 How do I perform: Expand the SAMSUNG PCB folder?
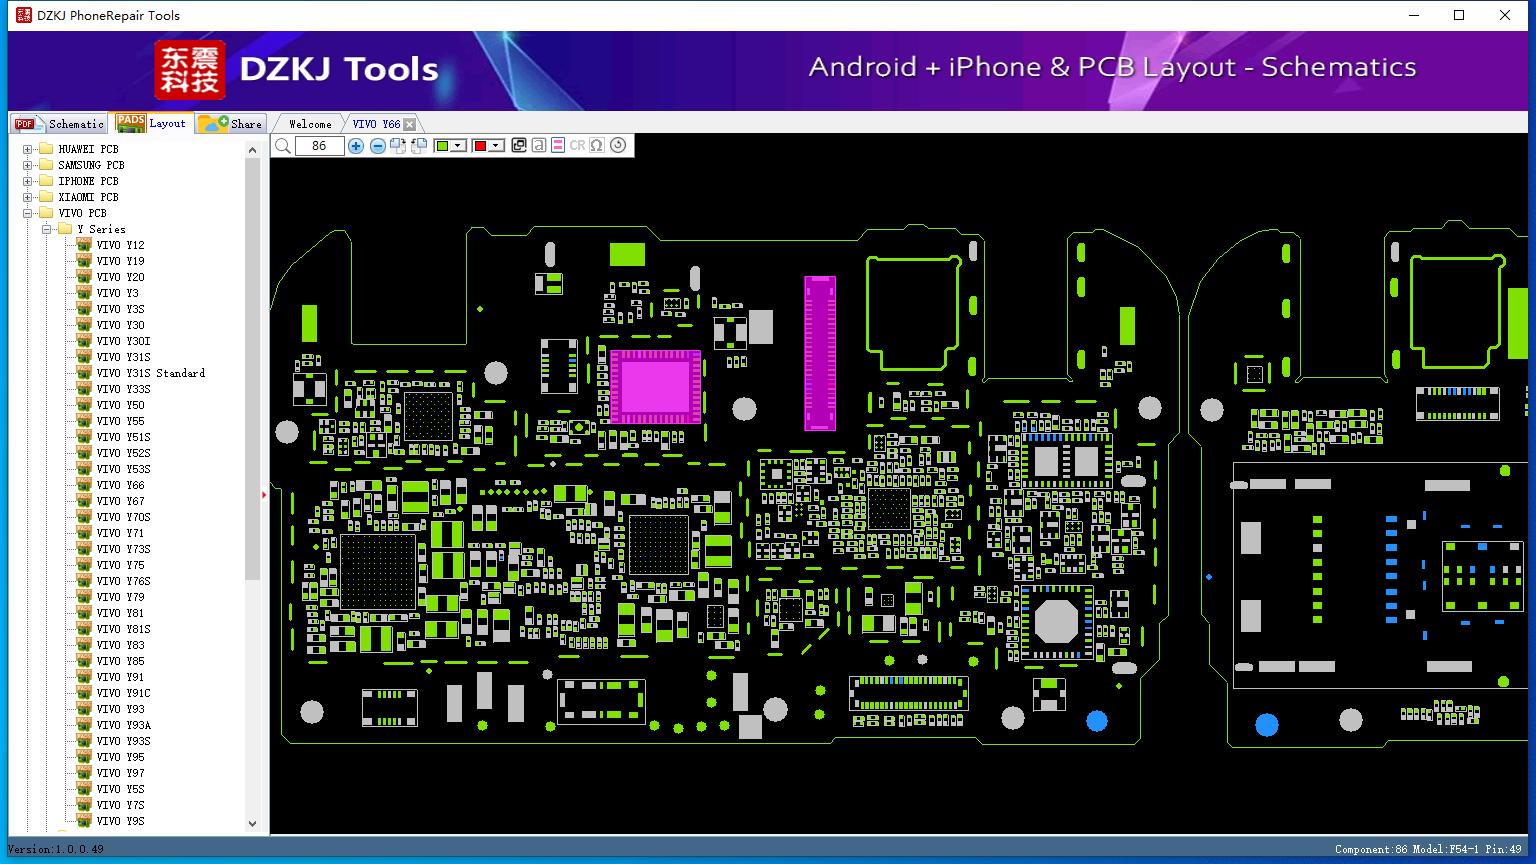27,165
